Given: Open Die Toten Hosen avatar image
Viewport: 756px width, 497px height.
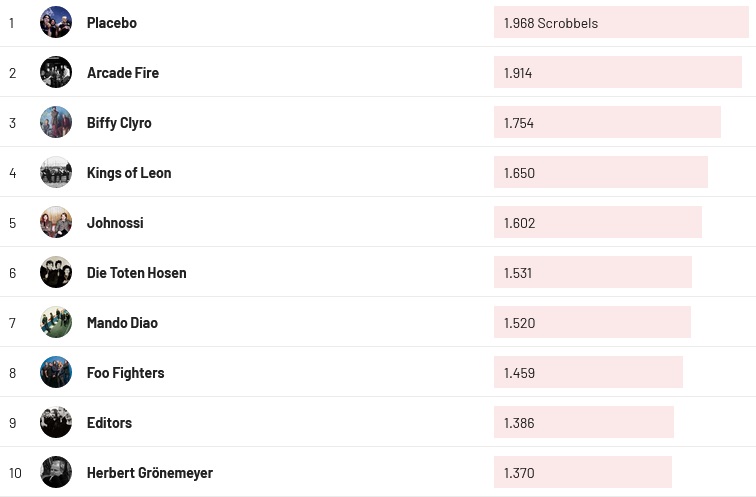Looking at the screenshot, I should 56,272.
